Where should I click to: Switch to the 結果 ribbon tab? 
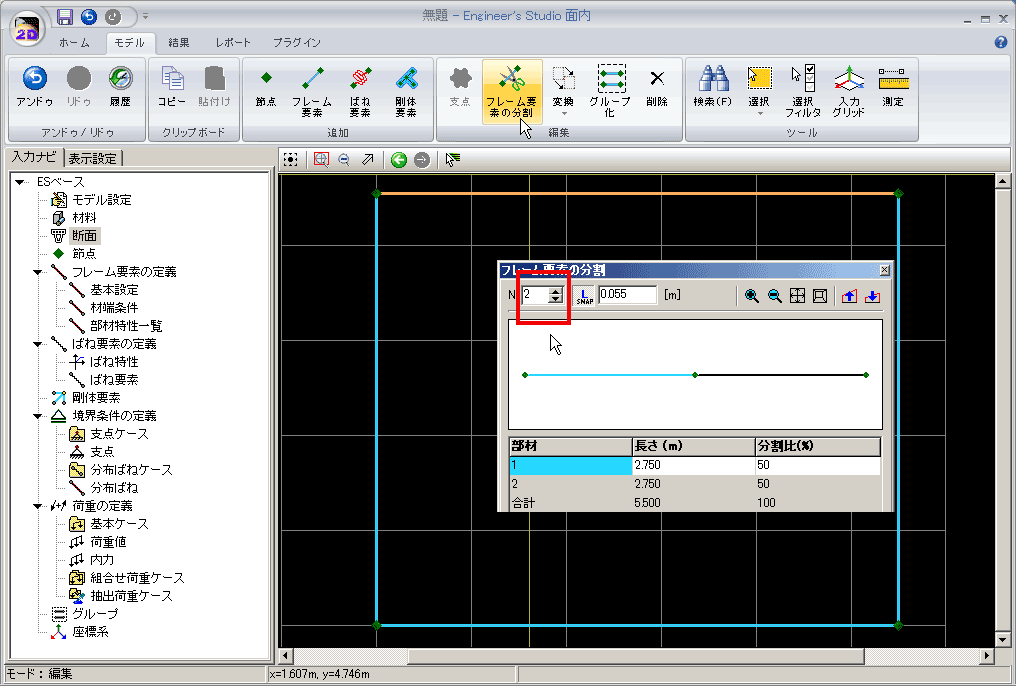[x=180, y=43]
